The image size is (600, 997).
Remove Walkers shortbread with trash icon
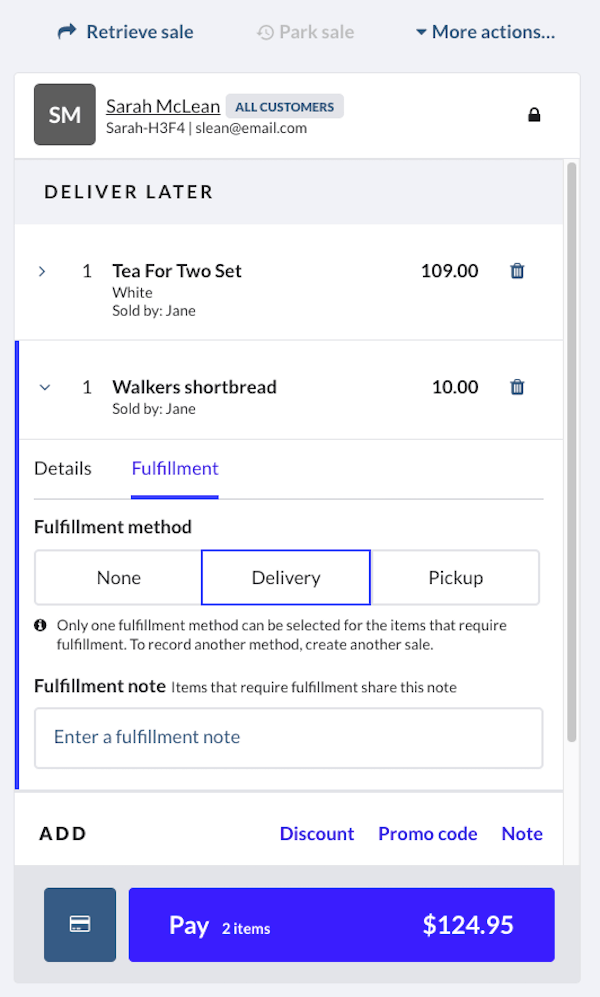tap(517, 387)
